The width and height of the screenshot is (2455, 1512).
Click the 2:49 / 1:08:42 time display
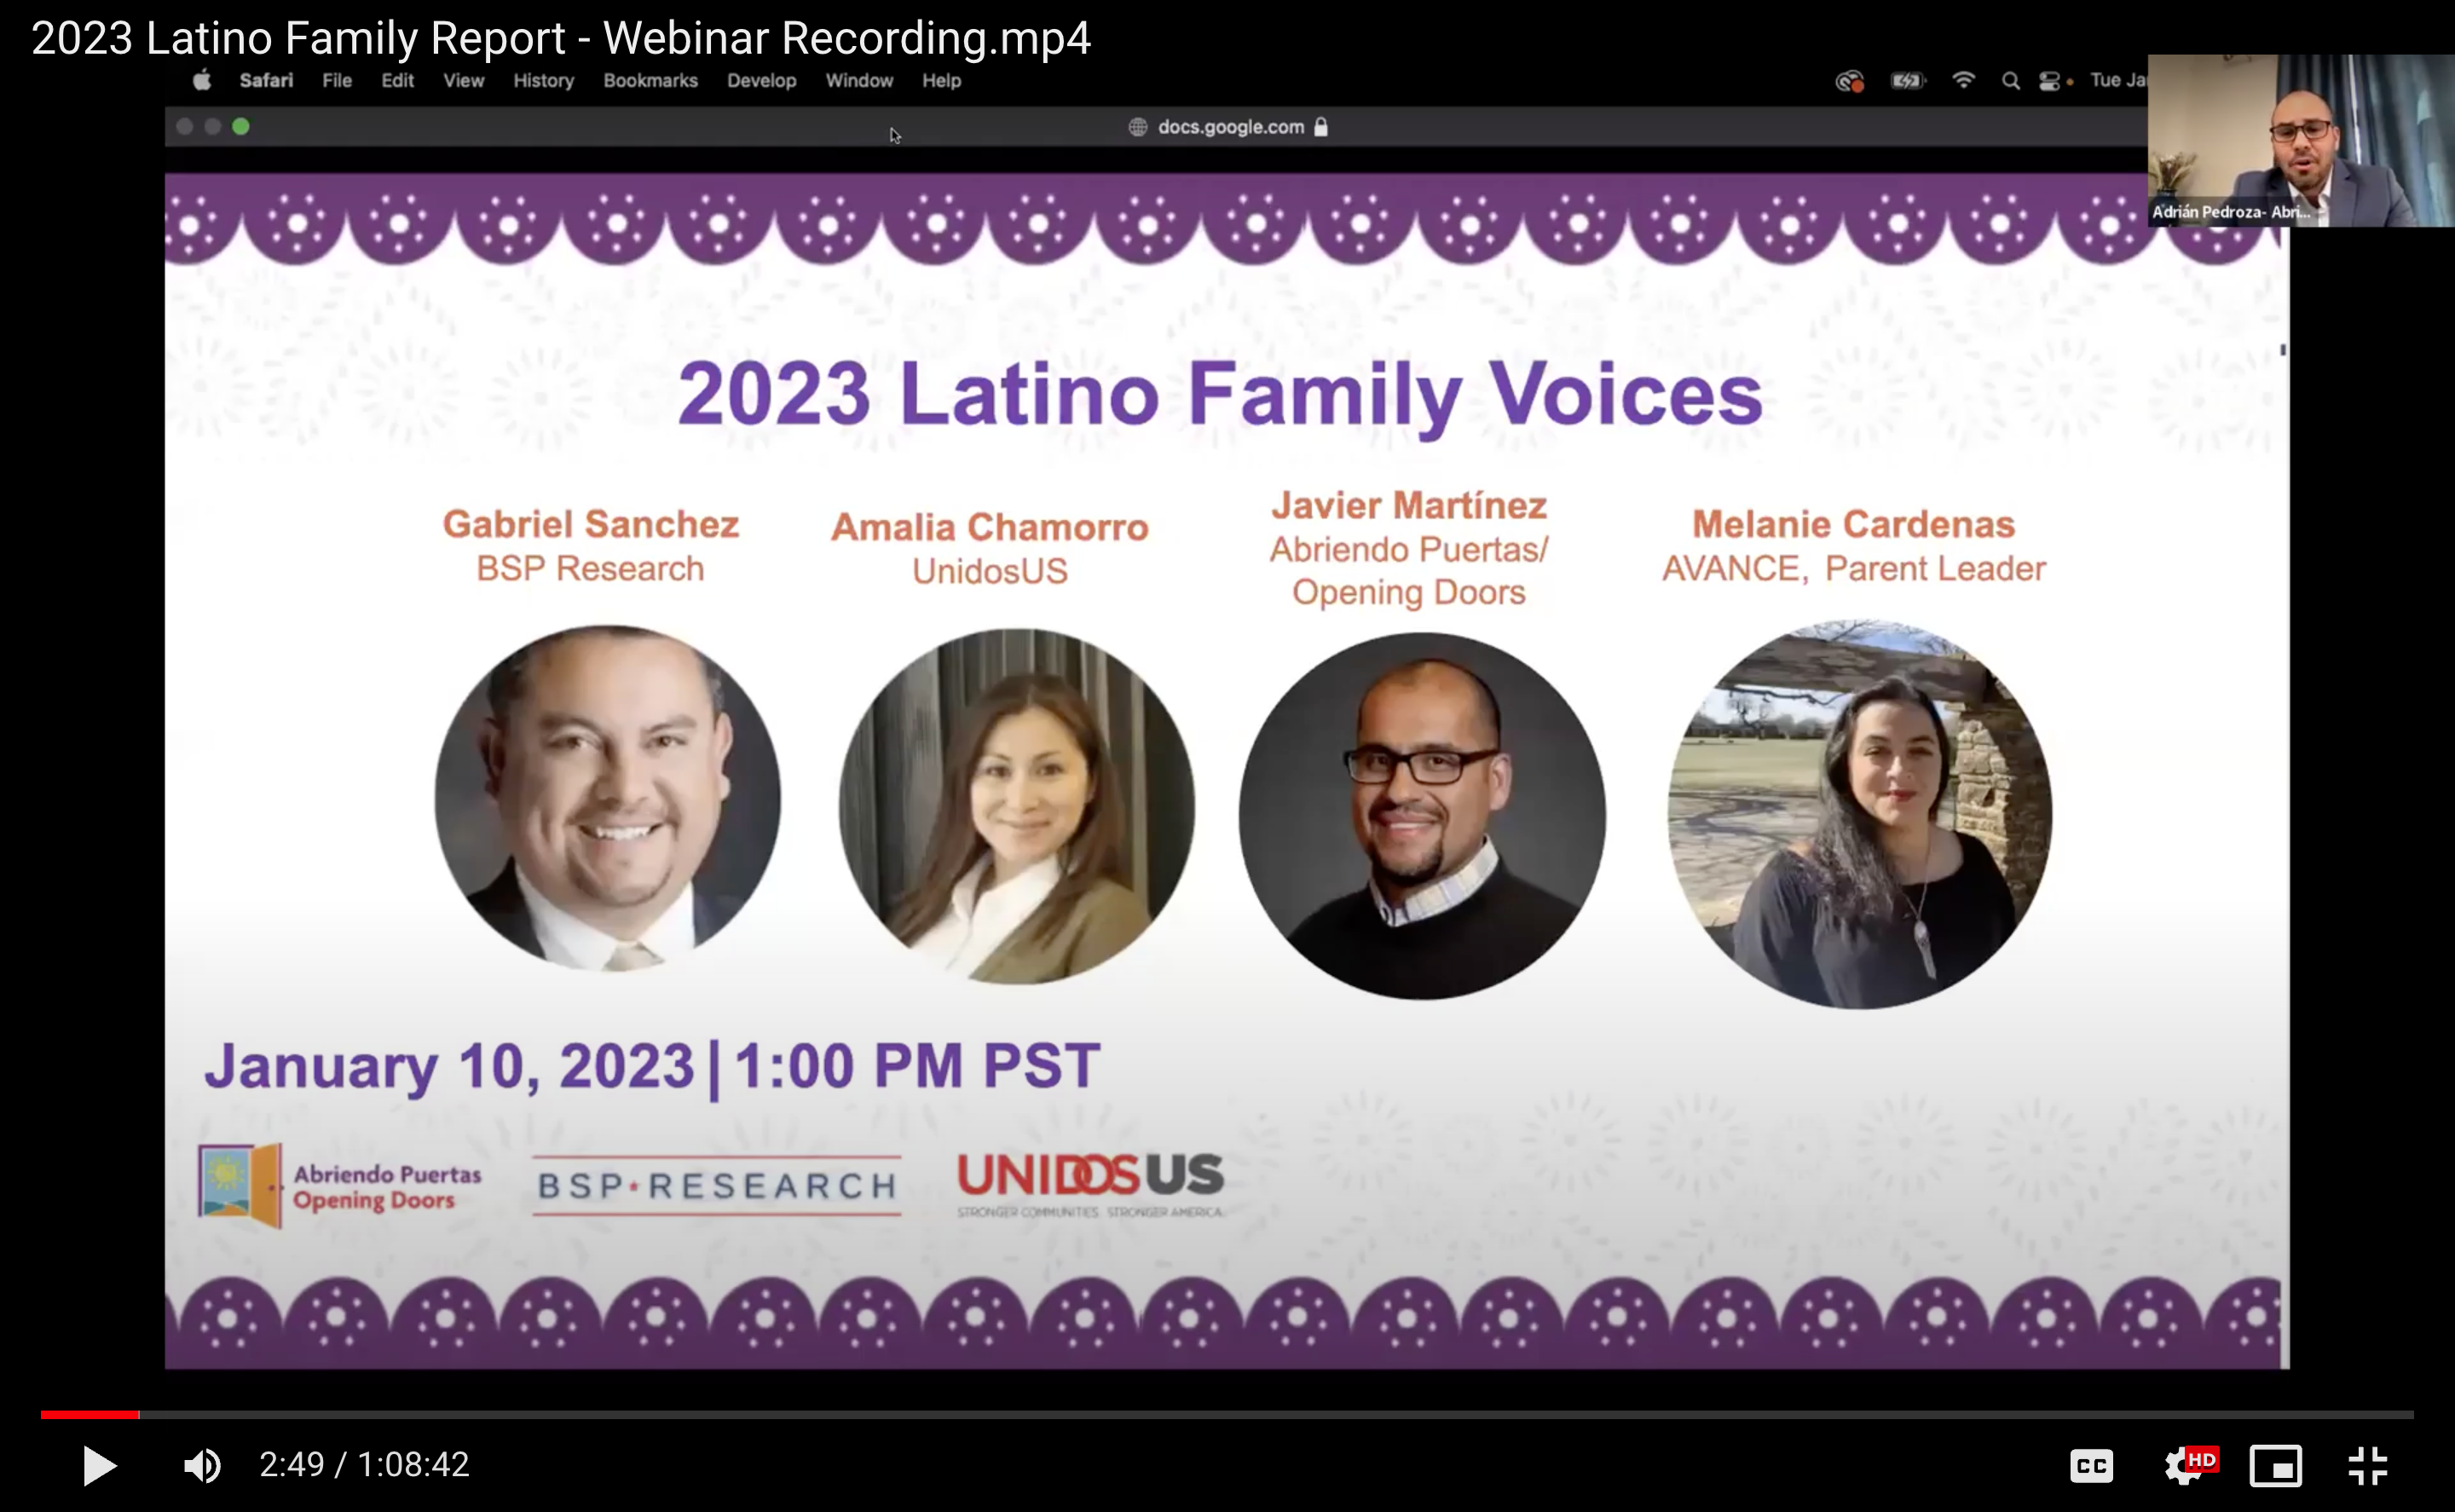pyautogui.click(x=364, y=1465)
